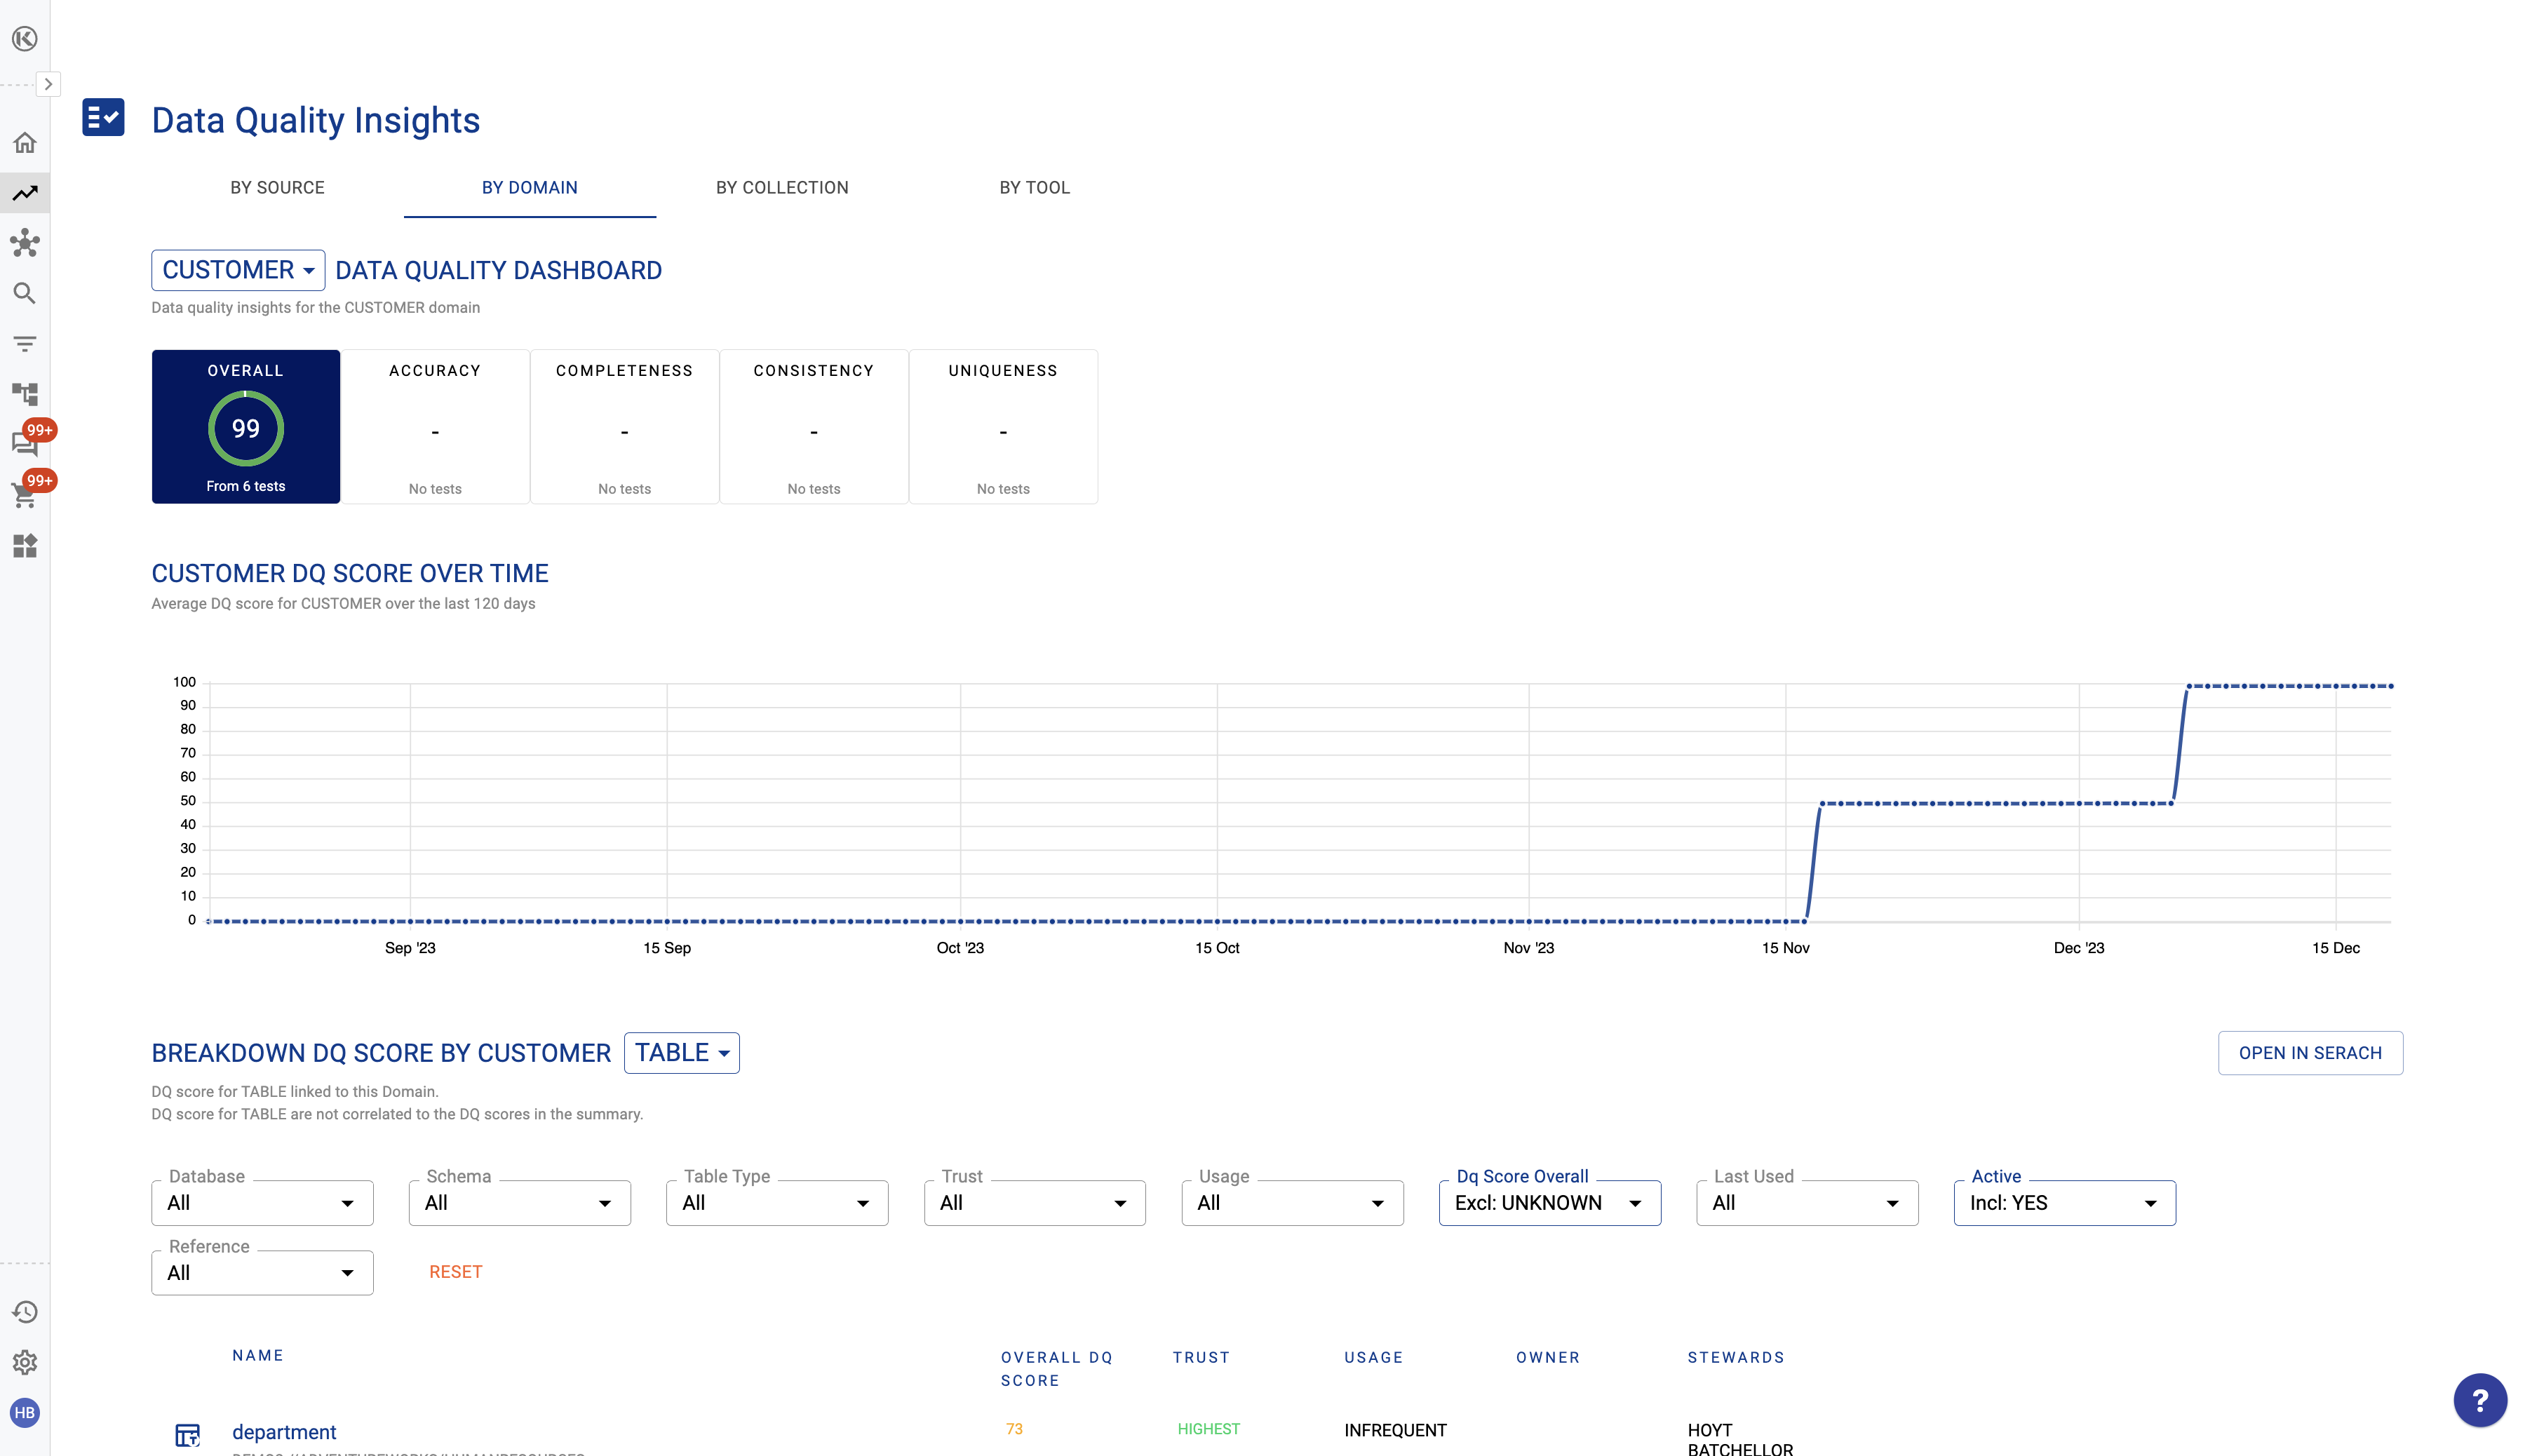This screenshot has height=1456, width=2525.
Task: Open the TABLE breakdown type dropdown
Action: [x=681, y=1053]
